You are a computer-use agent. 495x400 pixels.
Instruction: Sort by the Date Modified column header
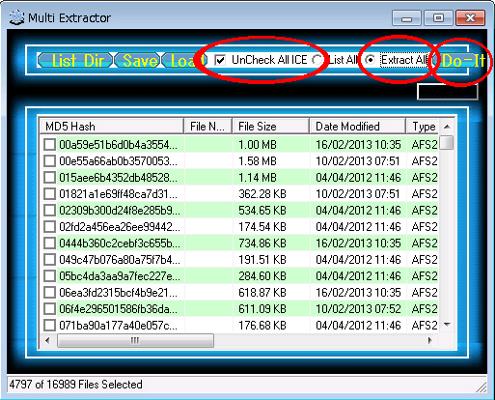(357, 126)
